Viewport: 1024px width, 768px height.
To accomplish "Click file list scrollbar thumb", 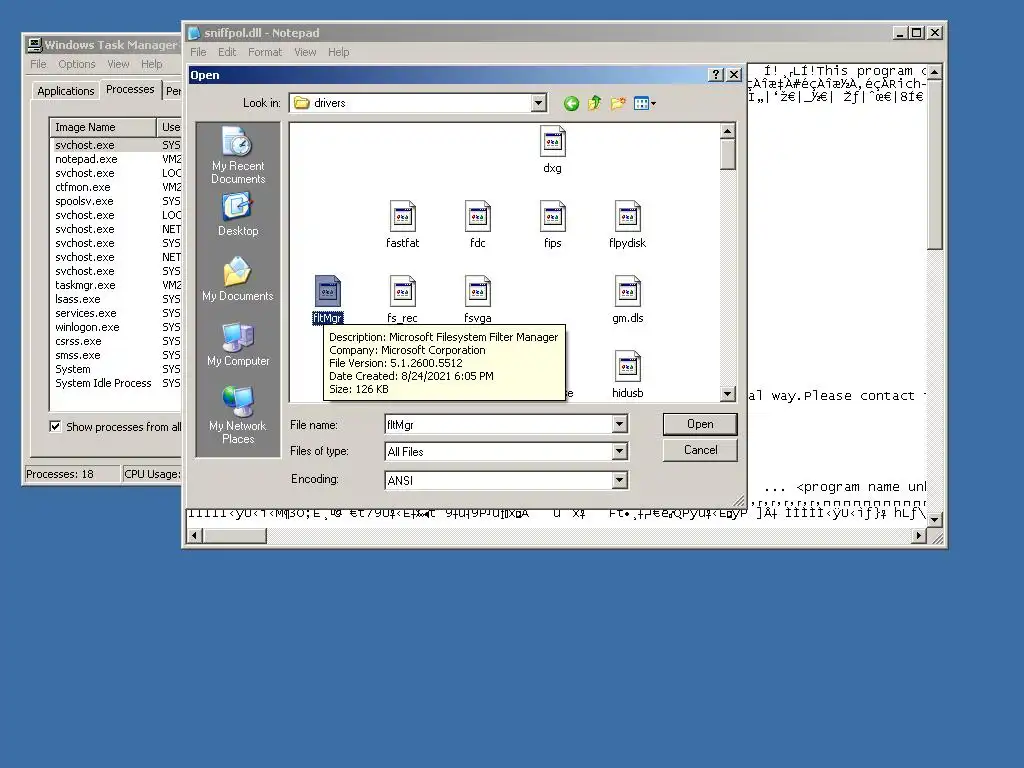I will click(728, 155).
